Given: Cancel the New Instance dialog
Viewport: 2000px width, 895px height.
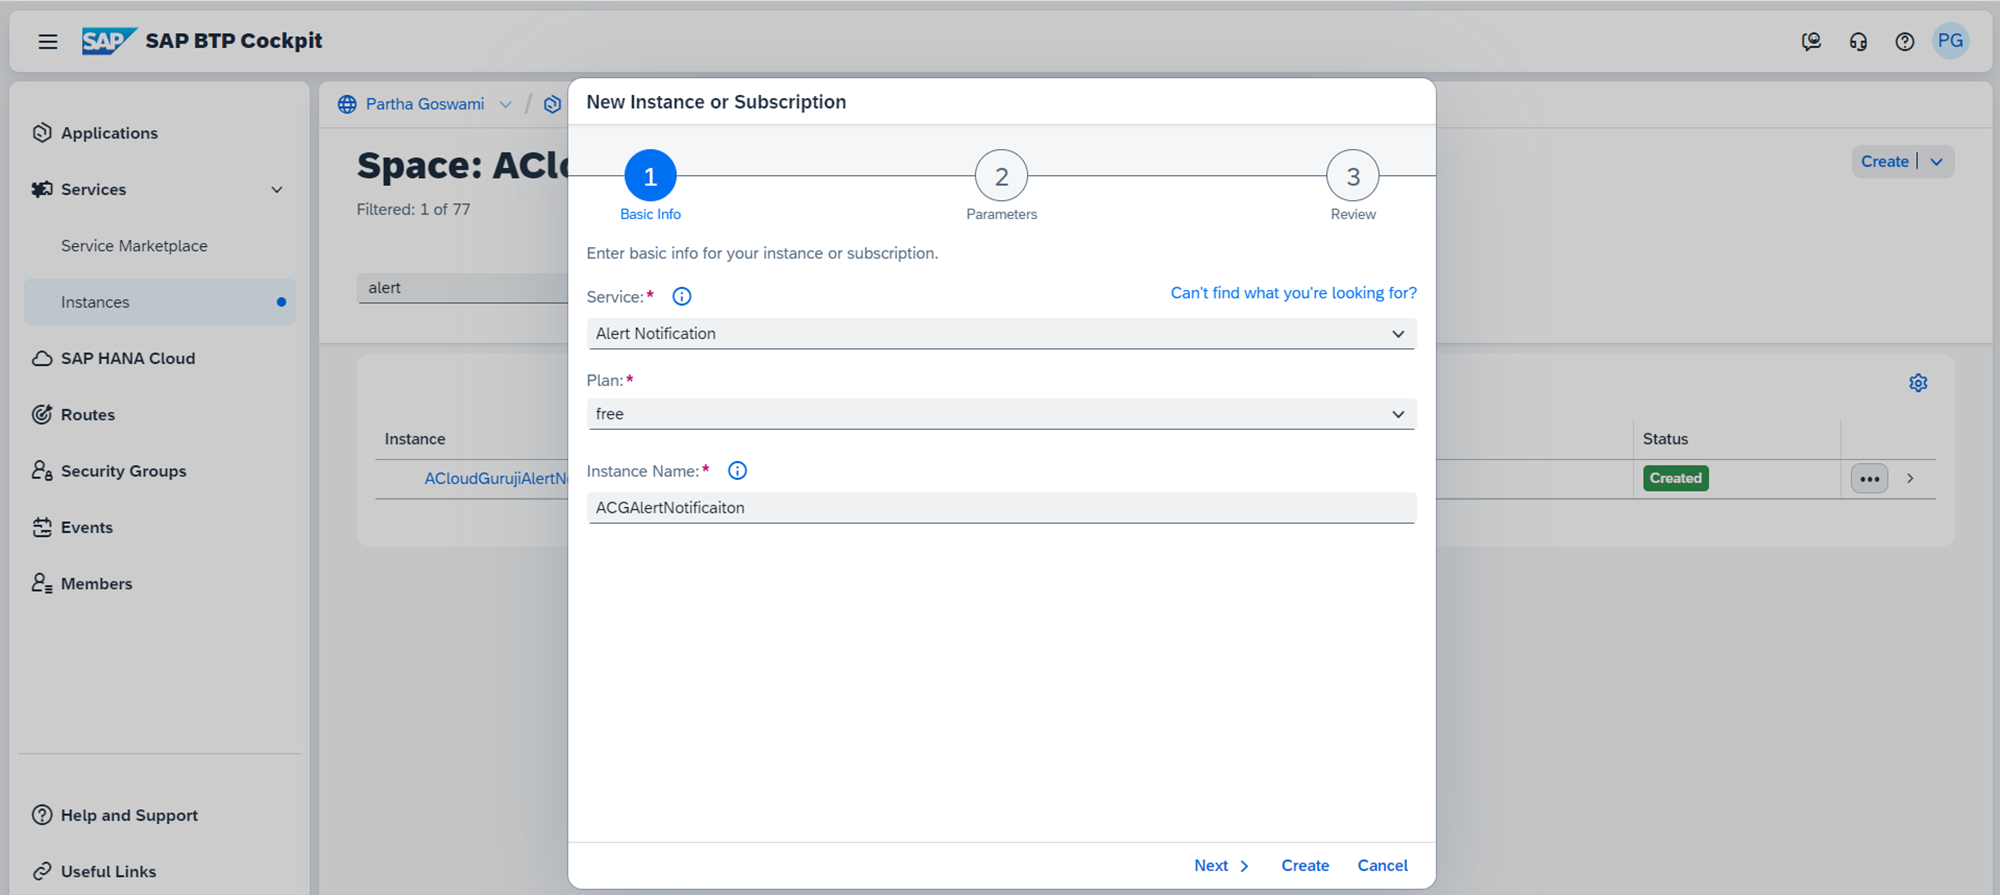Looking at the screenshot, I should pos(1382,866).
